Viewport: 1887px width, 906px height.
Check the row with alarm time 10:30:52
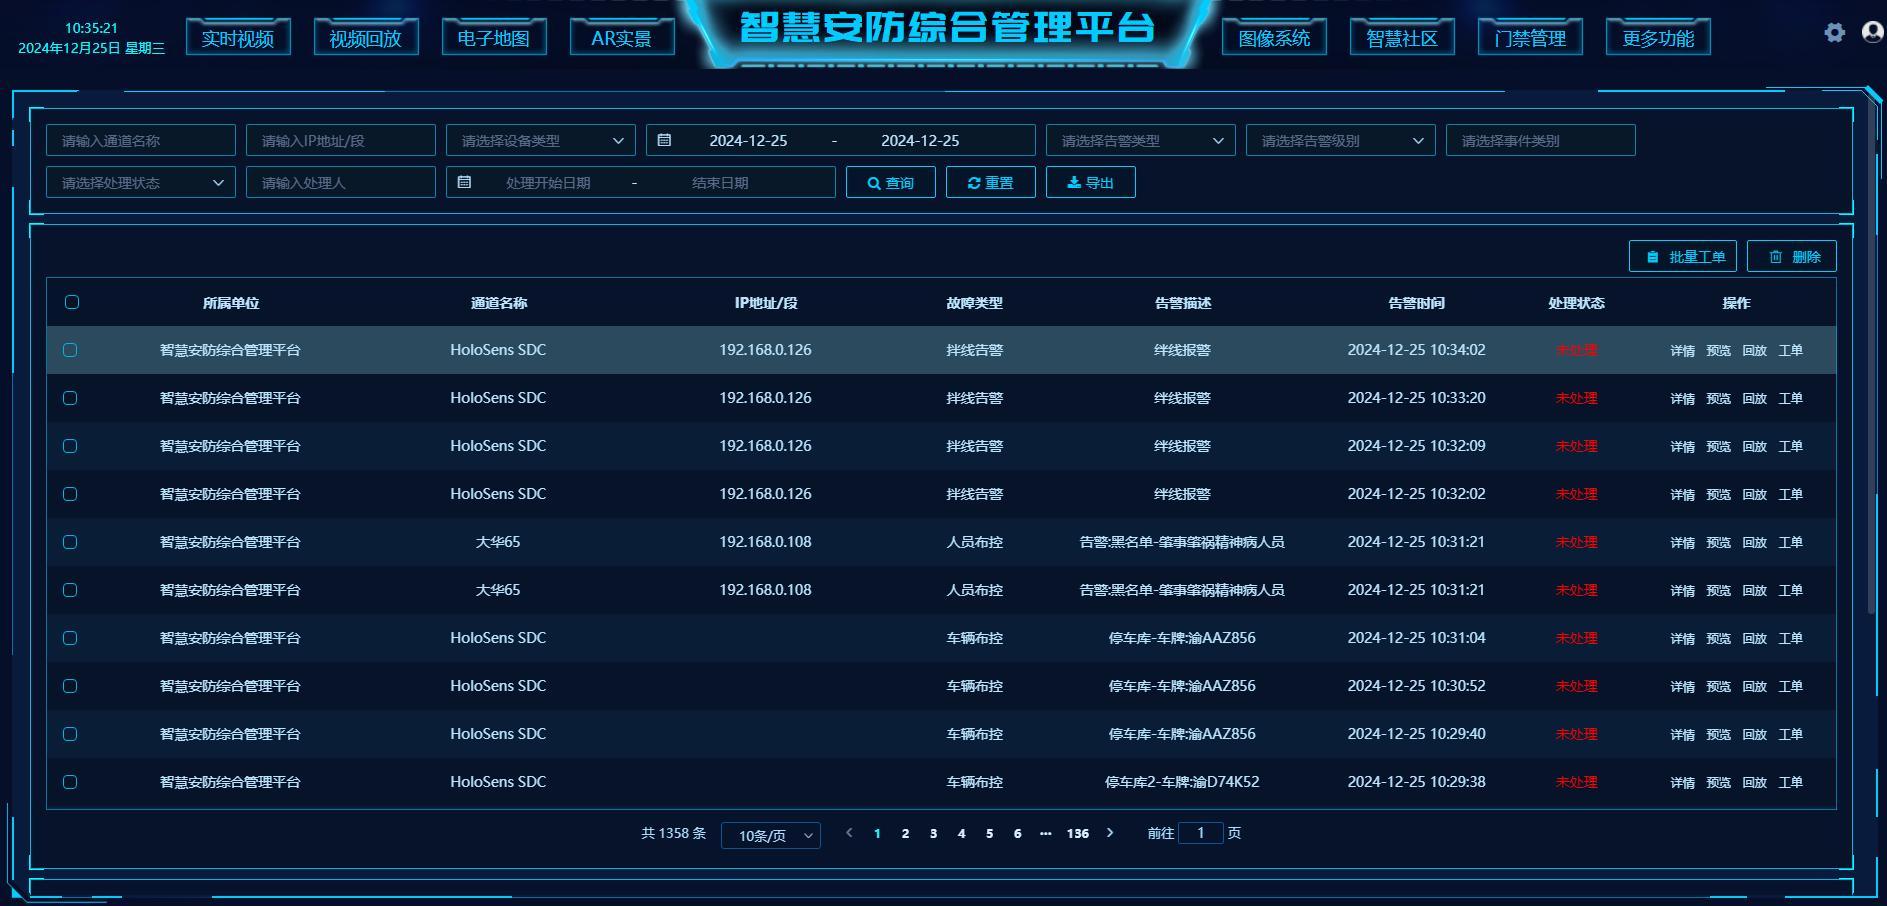(70, 686)
